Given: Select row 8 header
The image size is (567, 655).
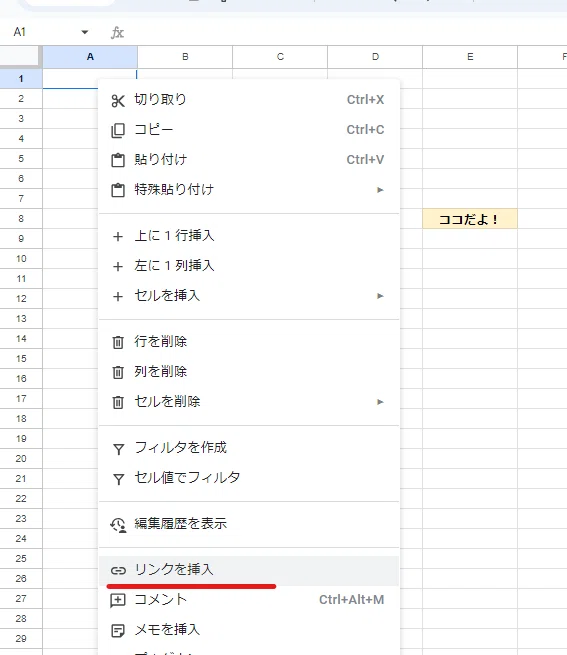Looking at the screenshot, I should pyautogui.click(x=21, y=218).
